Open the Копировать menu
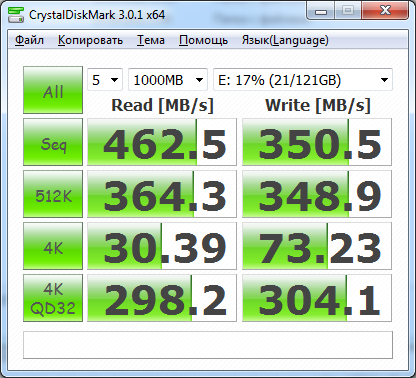 point(90,40)
